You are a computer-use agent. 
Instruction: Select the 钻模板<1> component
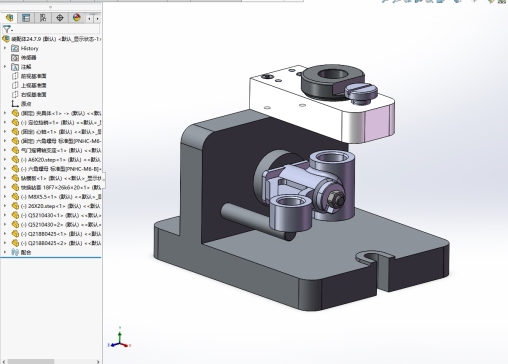(x=56, y=178)
